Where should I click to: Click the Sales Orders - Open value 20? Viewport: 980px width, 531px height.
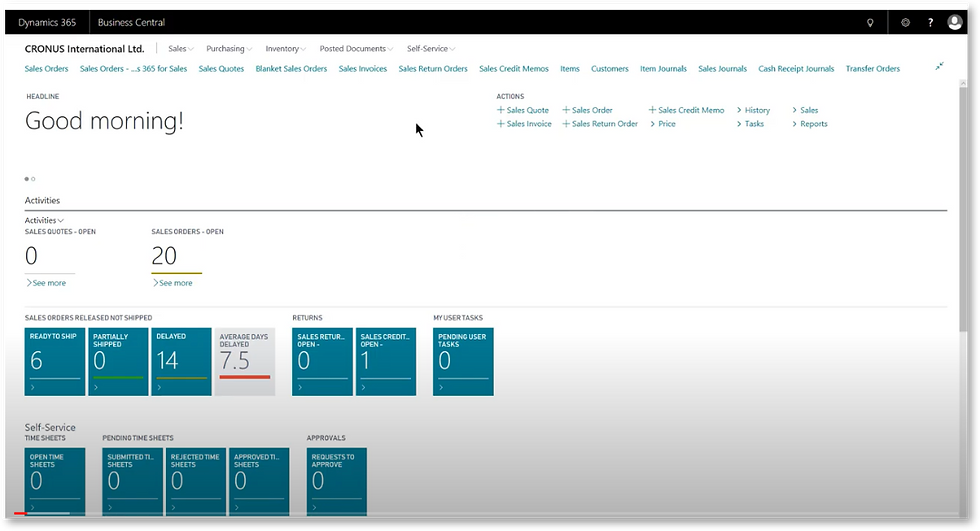pos(164,256)
